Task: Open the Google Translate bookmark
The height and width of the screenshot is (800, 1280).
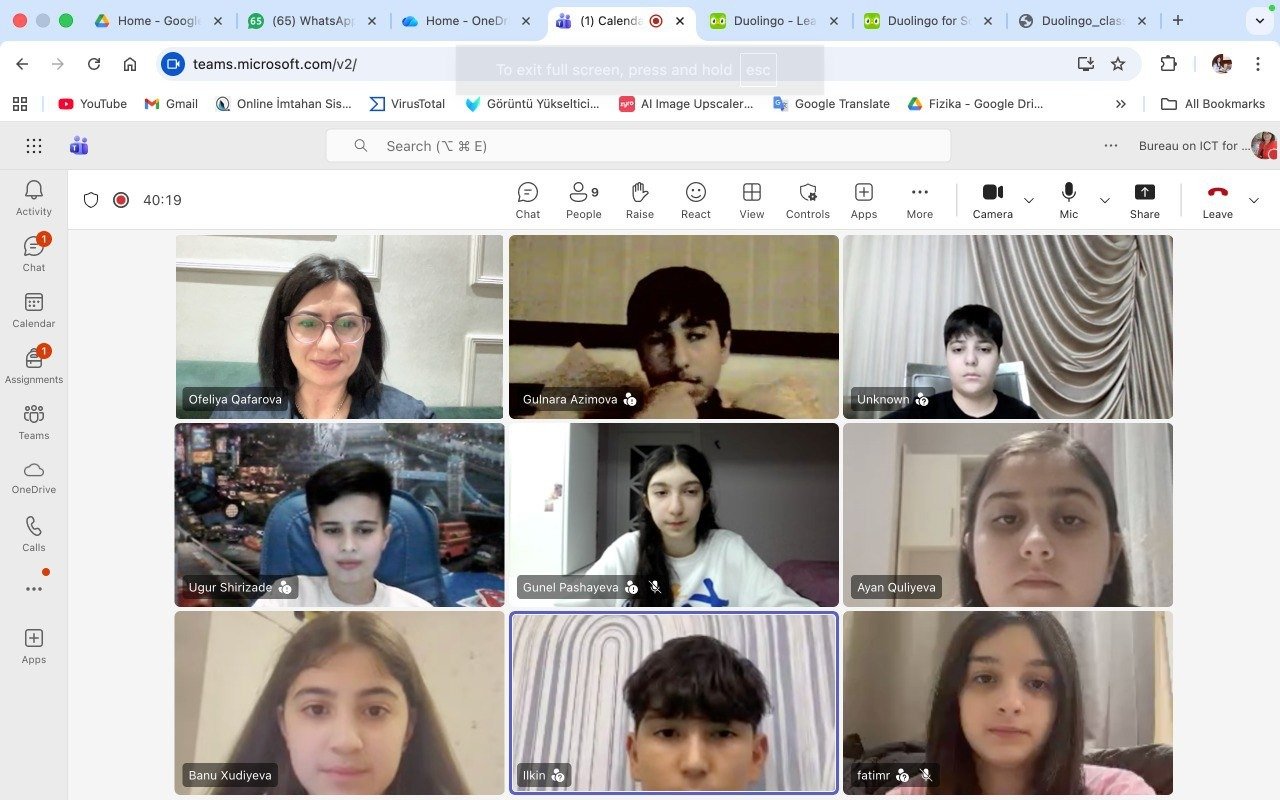Action: coord(831,104)
